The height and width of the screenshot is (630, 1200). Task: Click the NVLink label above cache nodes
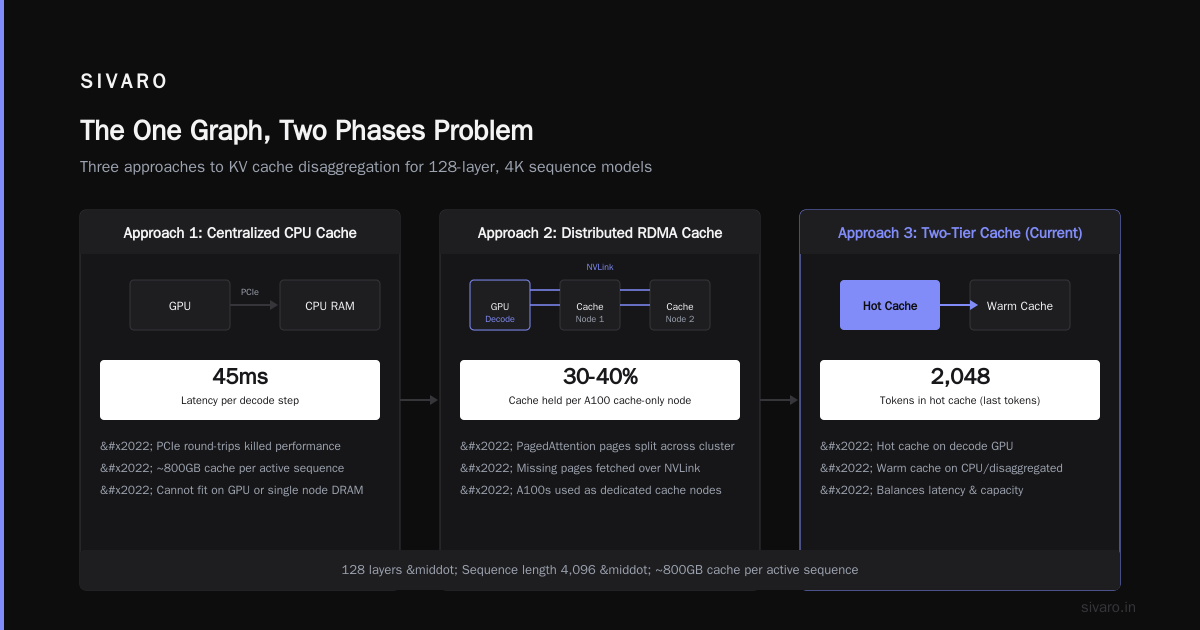600,267
